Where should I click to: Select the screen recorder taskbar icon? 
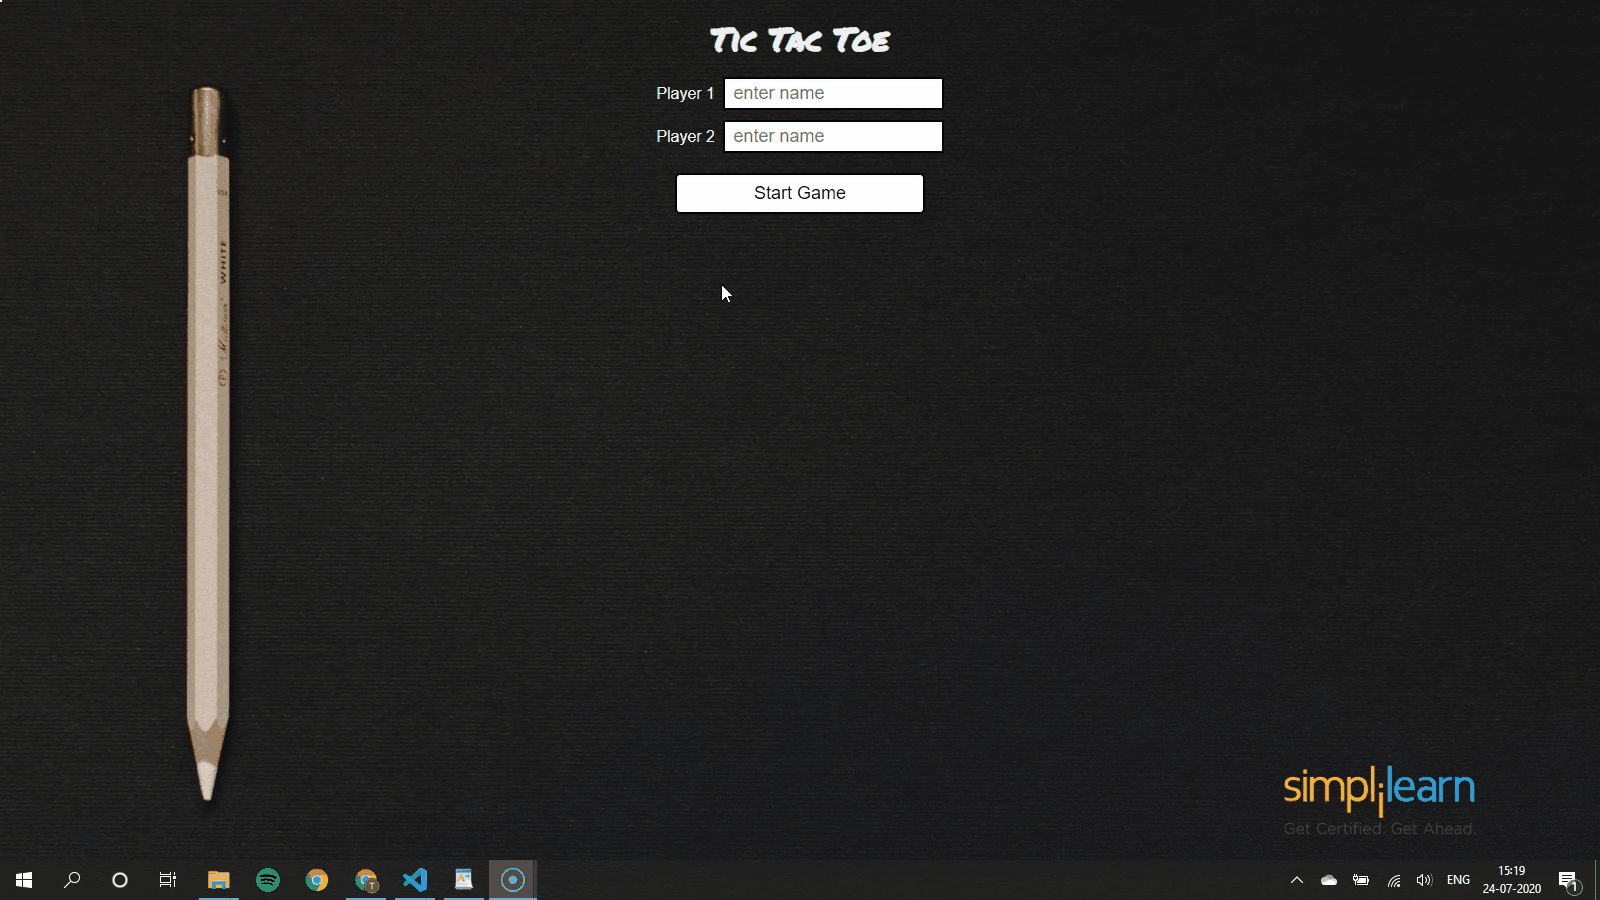pos(513,880)
